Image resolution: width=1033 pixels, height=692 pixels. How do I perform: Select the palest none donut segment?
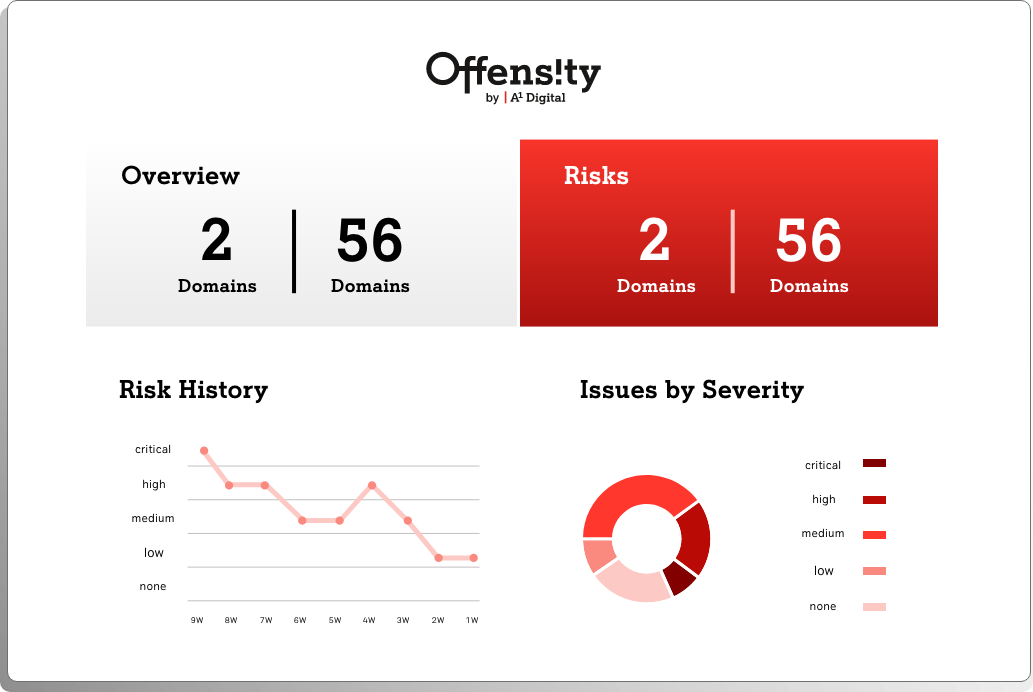pos(636,582)
